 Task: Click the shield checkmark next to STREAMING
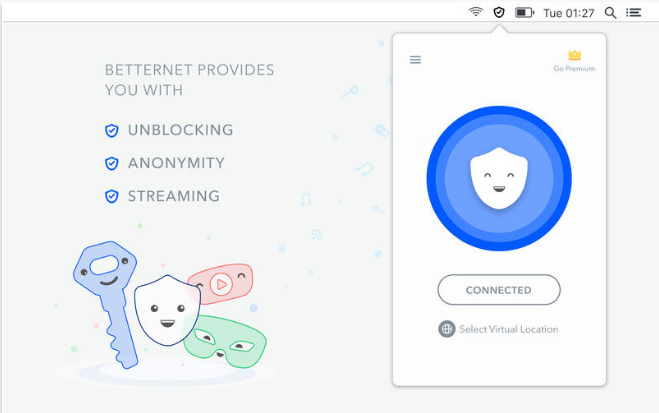point(111,196)
